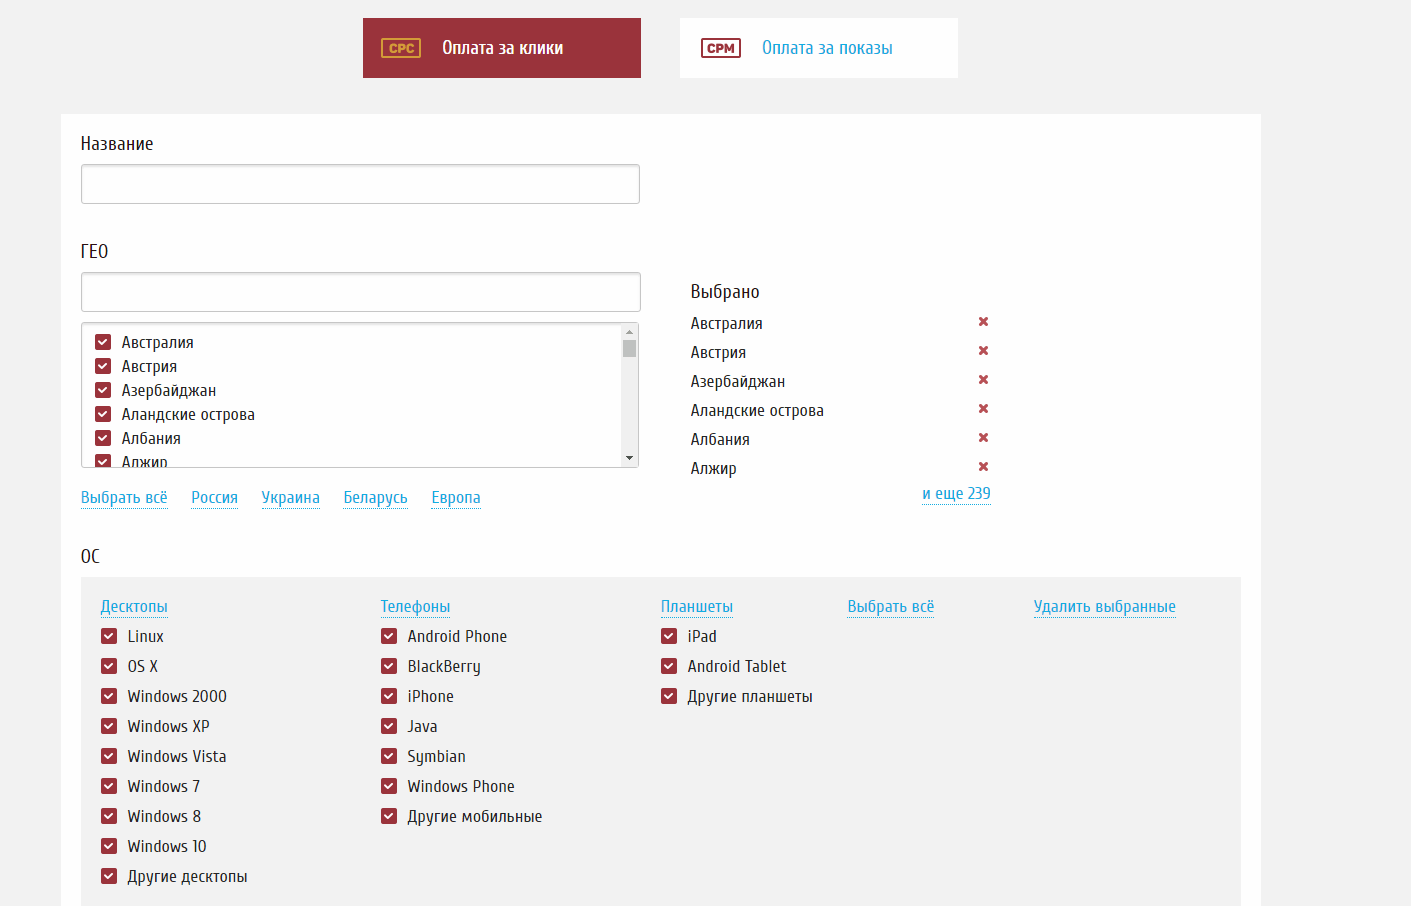Screen dimensions: 1411x906
Task: Toggle the Windows Phone checkbox
Action: (389, 786)
